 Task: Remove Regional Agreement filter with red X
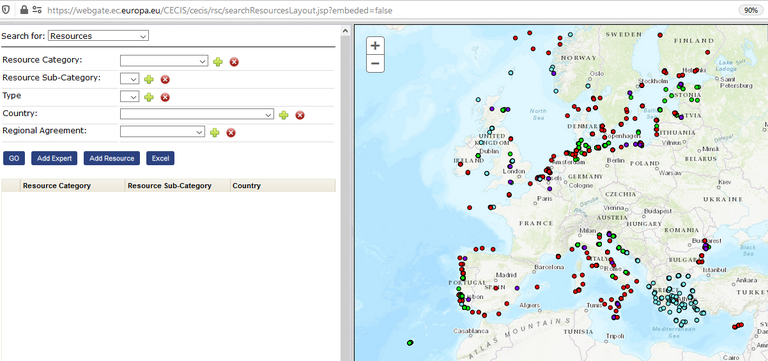[x=231, y=133]
